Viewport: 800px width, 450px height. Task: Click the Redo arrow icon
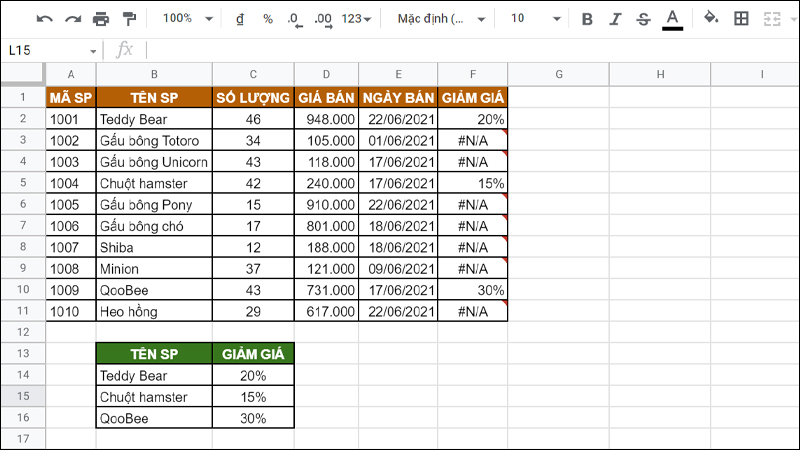click(x=73, y=19)
